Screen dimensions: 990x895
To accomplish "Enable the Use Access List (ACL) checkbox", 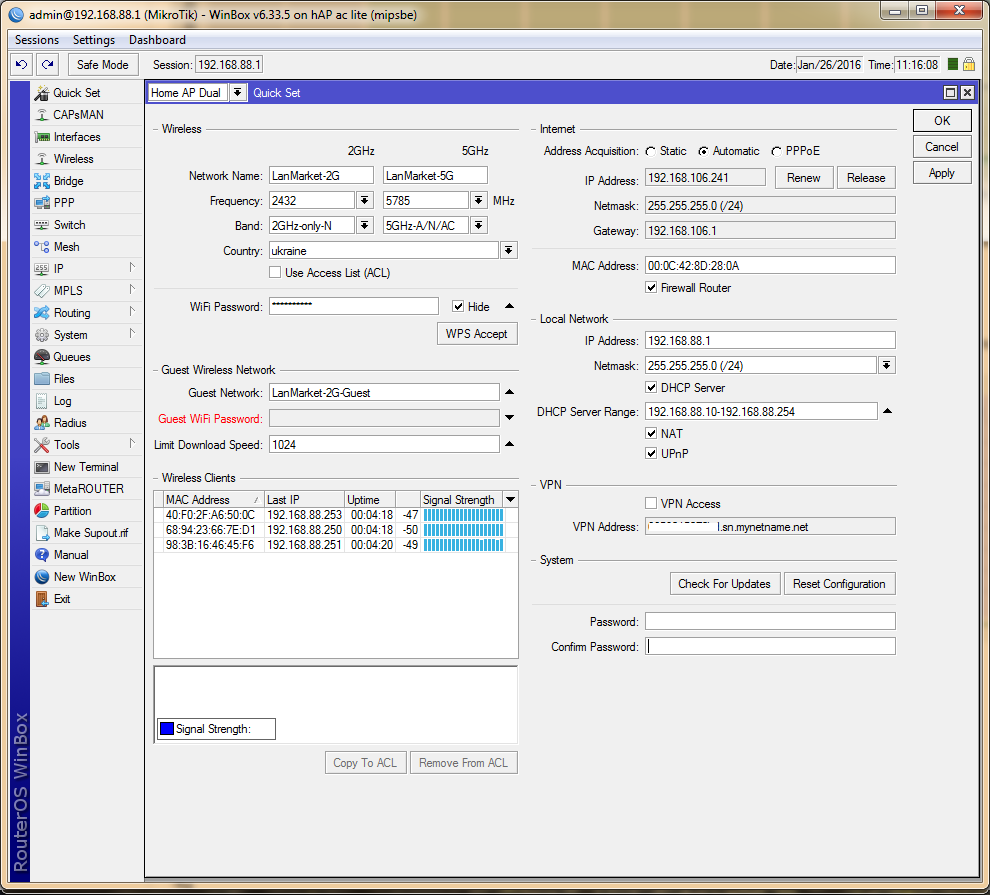I will pyautogui.click(x=275, y=273).
